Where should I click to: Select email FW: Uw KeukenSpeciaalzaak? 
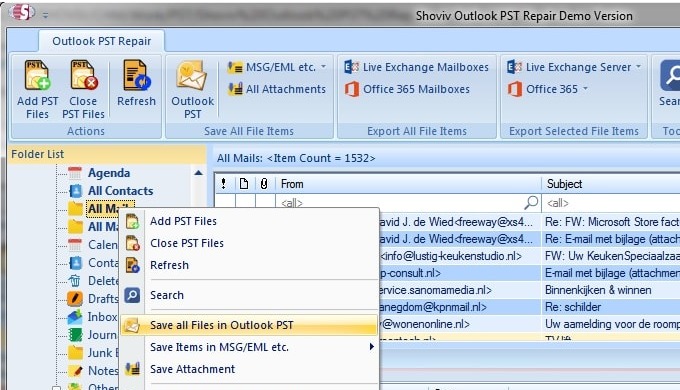pyautogui.click(x=612, y=256)
